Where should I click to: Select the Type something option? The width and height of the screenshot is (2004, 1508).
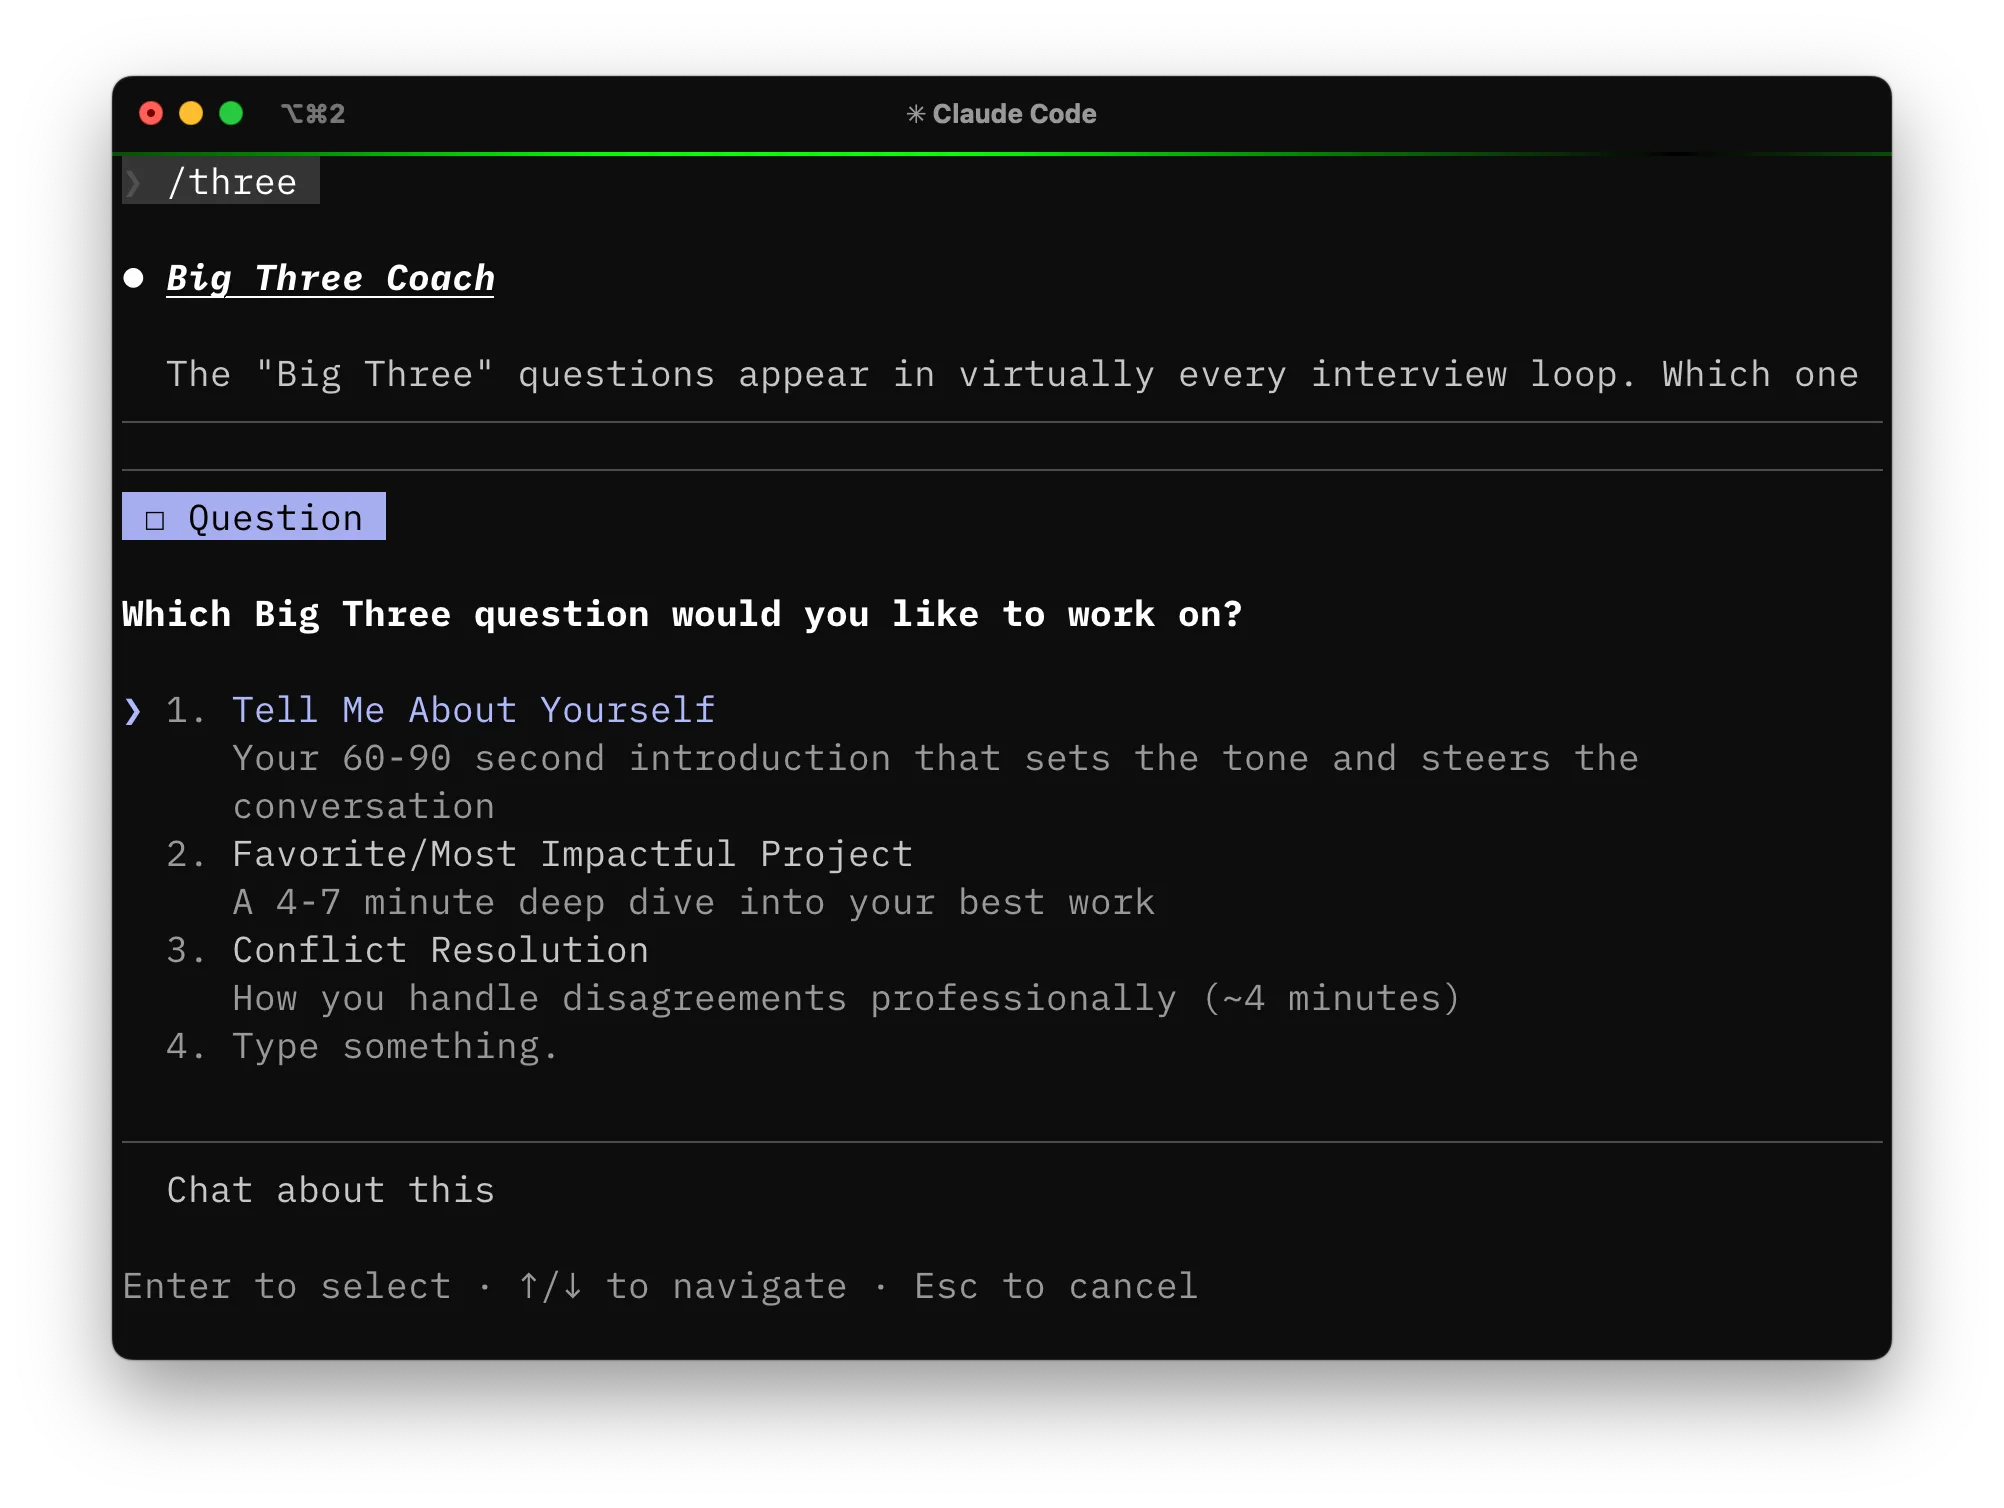click(x=395, y=1046)
